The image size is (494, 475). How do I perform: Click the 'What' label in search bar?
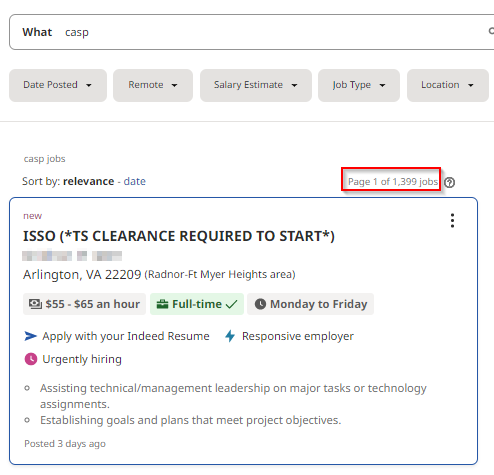point(37,32)
